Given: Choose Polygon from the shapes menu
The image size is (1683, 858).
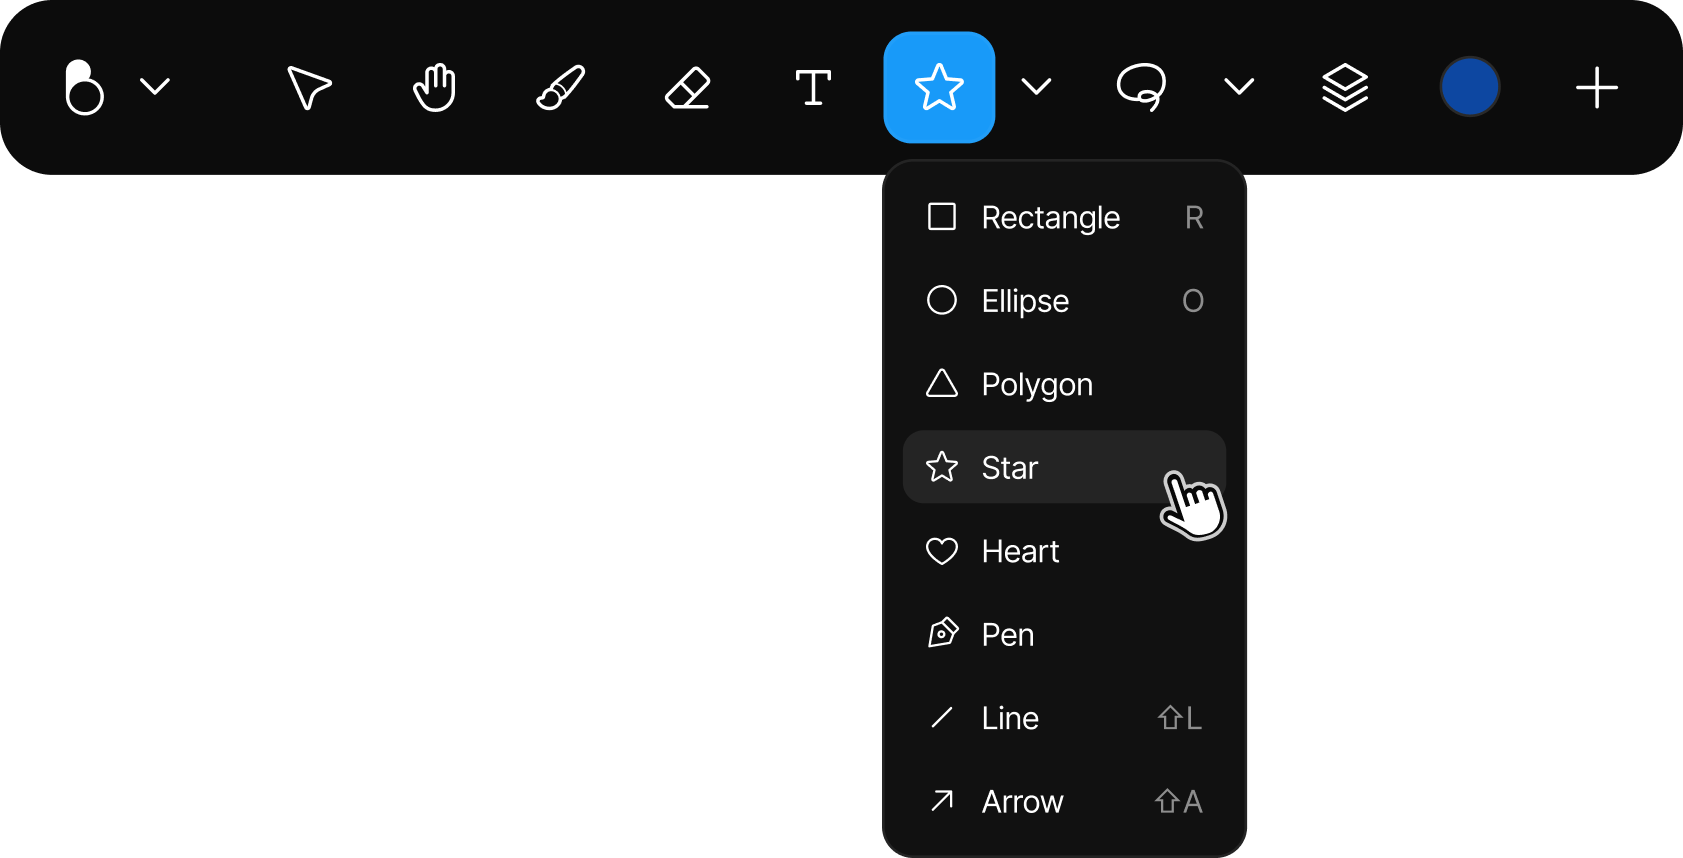Looking at the screenshot, I should [x=1064, y=384].
